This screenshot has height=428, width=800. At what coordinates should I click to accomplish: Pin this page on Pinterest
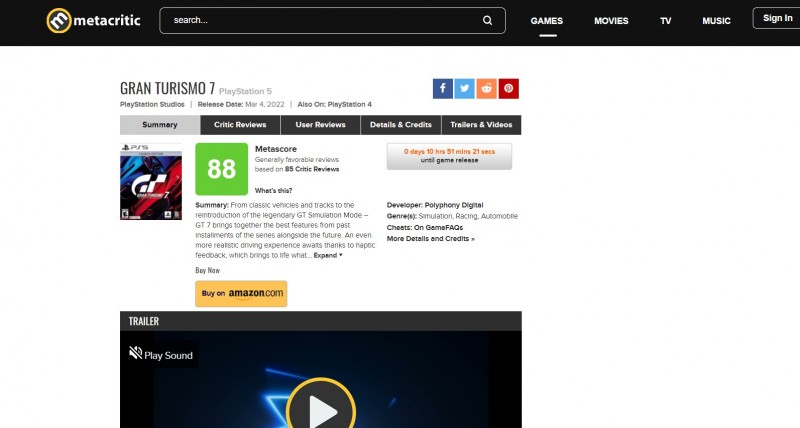coord(509,88)
